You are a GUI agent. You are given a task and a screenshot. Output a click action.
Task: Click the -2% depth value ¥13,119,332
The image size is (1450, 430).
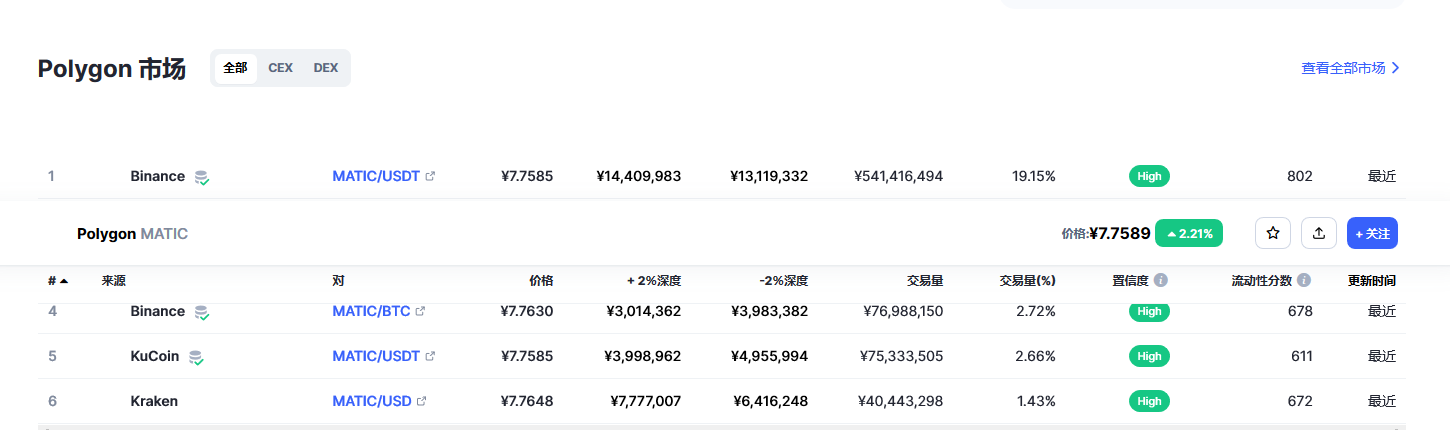click(x=769, y=176)
